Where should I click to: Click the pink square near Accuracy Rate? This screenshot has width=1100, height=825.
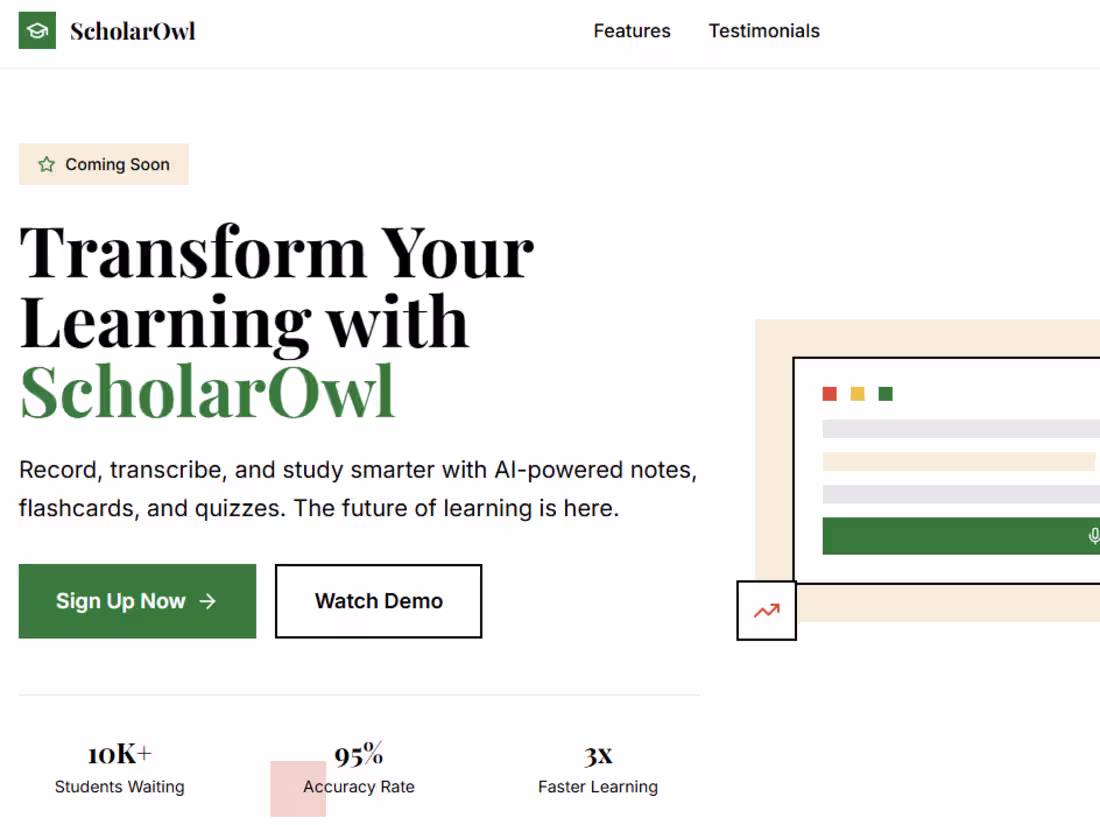[x=298, y=789]
